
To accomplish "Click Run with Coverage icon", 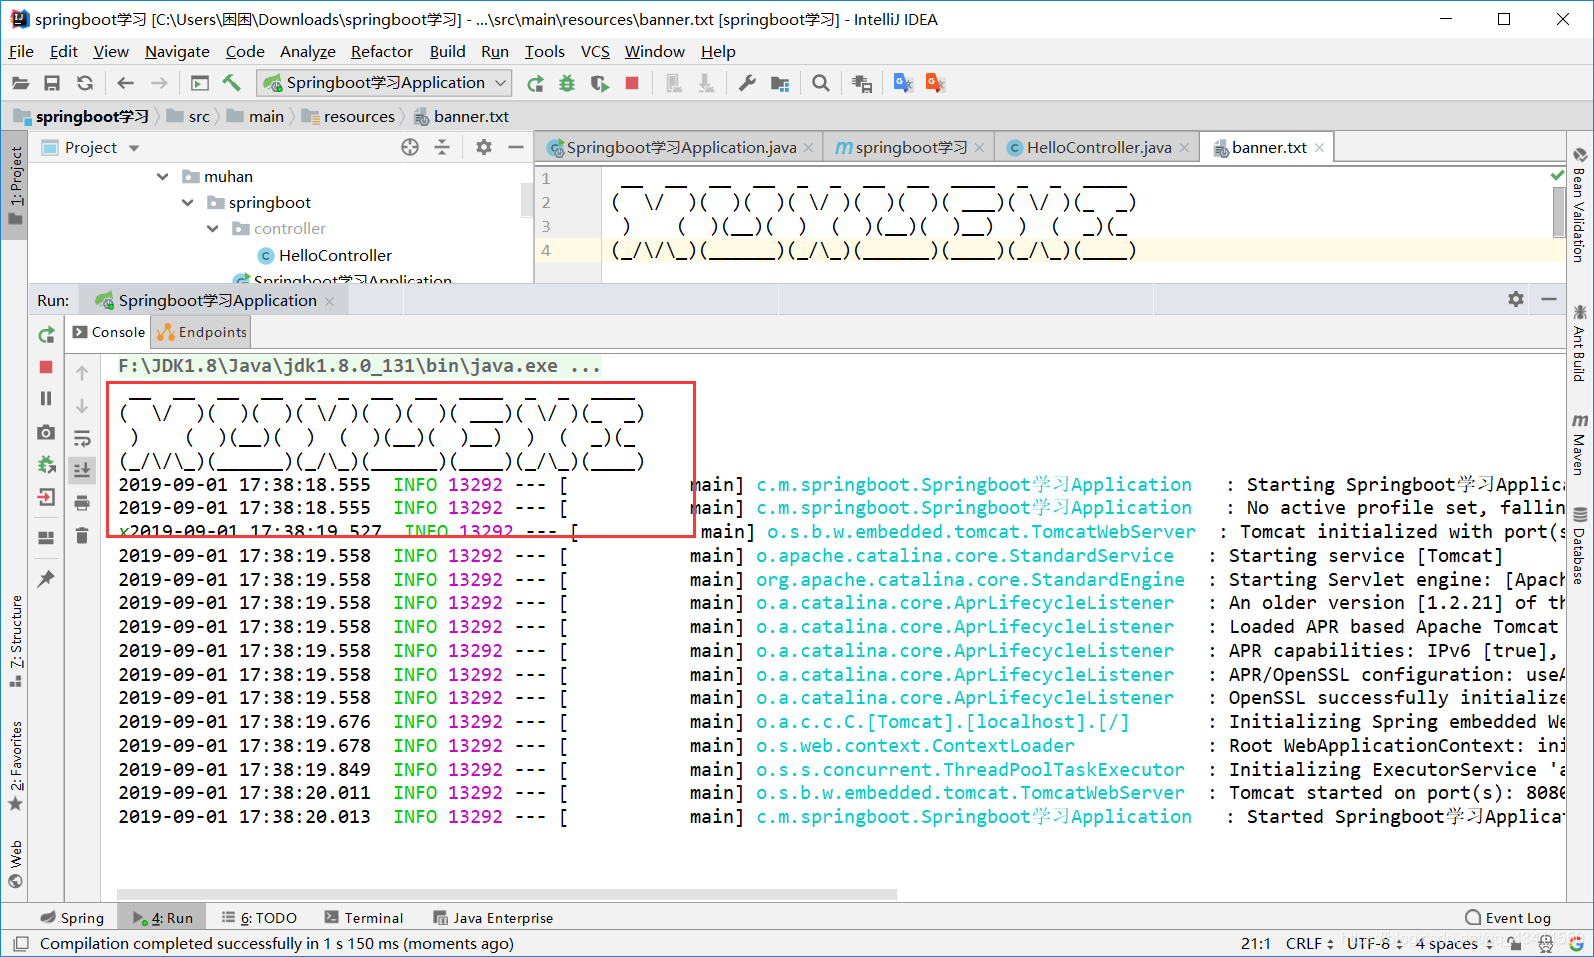I will pos(599,83).
